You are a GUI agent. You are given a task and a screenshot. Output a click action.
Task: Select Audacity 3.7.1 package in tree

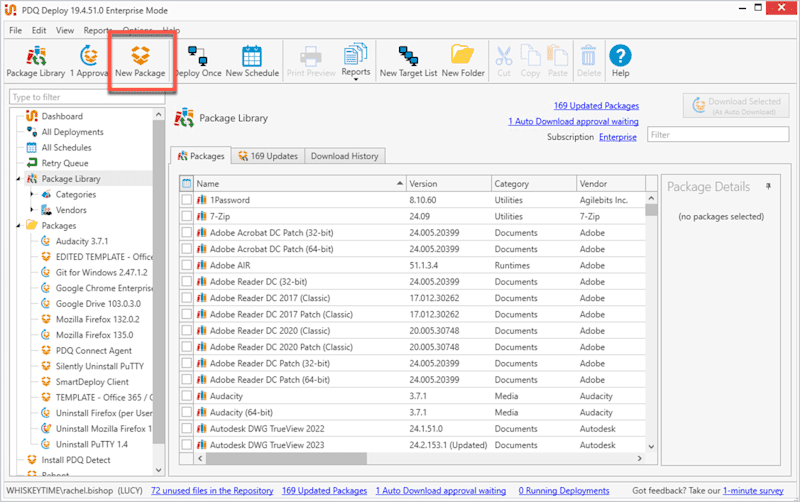pyautogui.click(x=82, y=241)
